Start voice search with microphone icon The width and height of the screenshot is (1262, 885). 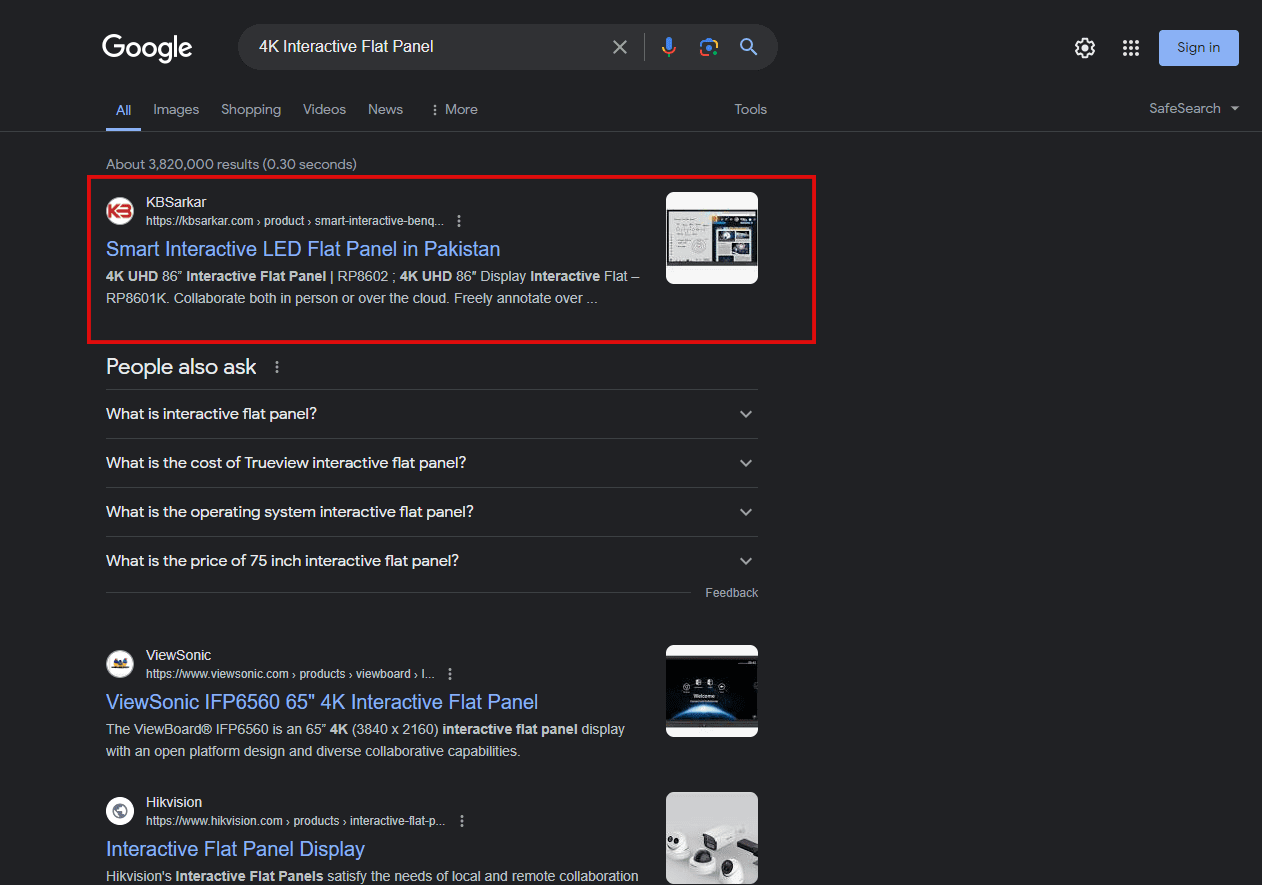[x=669, y=47]
